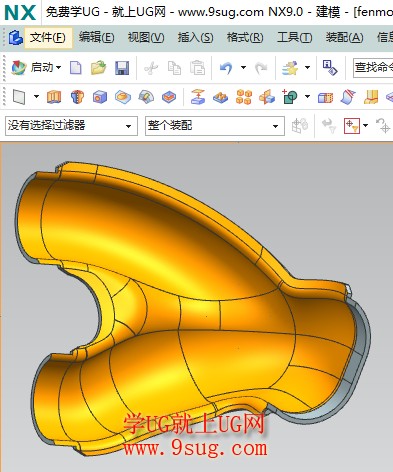Select the Datum Plane icon
Viewport: 393px width, 472px height.
198,97
